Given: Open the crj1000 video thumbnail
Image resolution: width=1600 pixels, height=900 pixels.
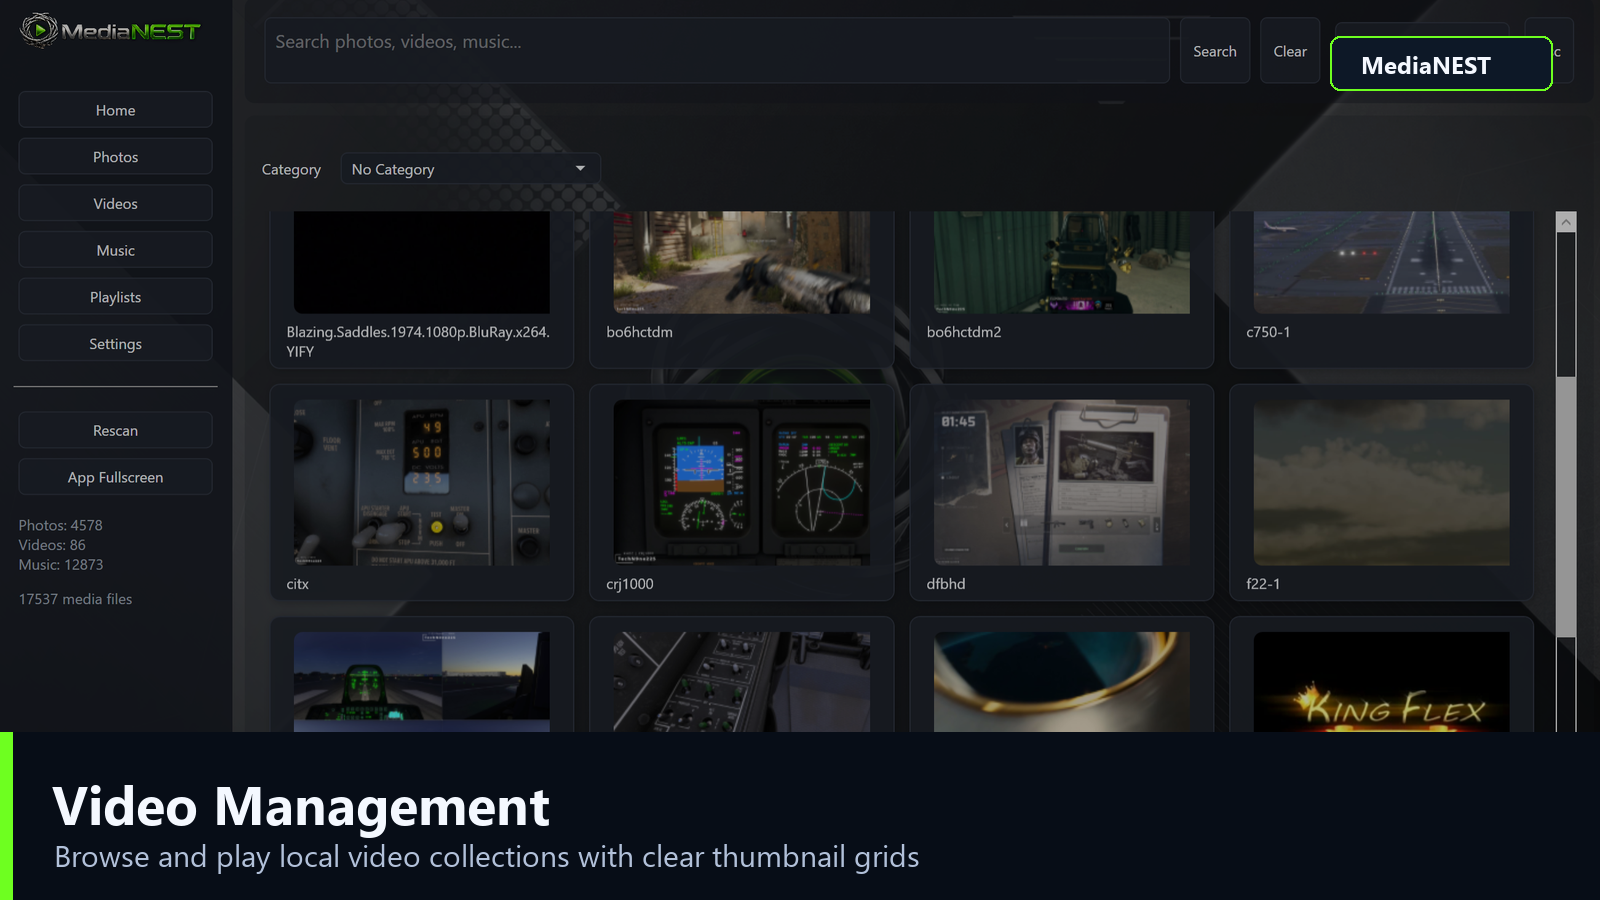Looking at the screenshot, I should coord(741,483).
